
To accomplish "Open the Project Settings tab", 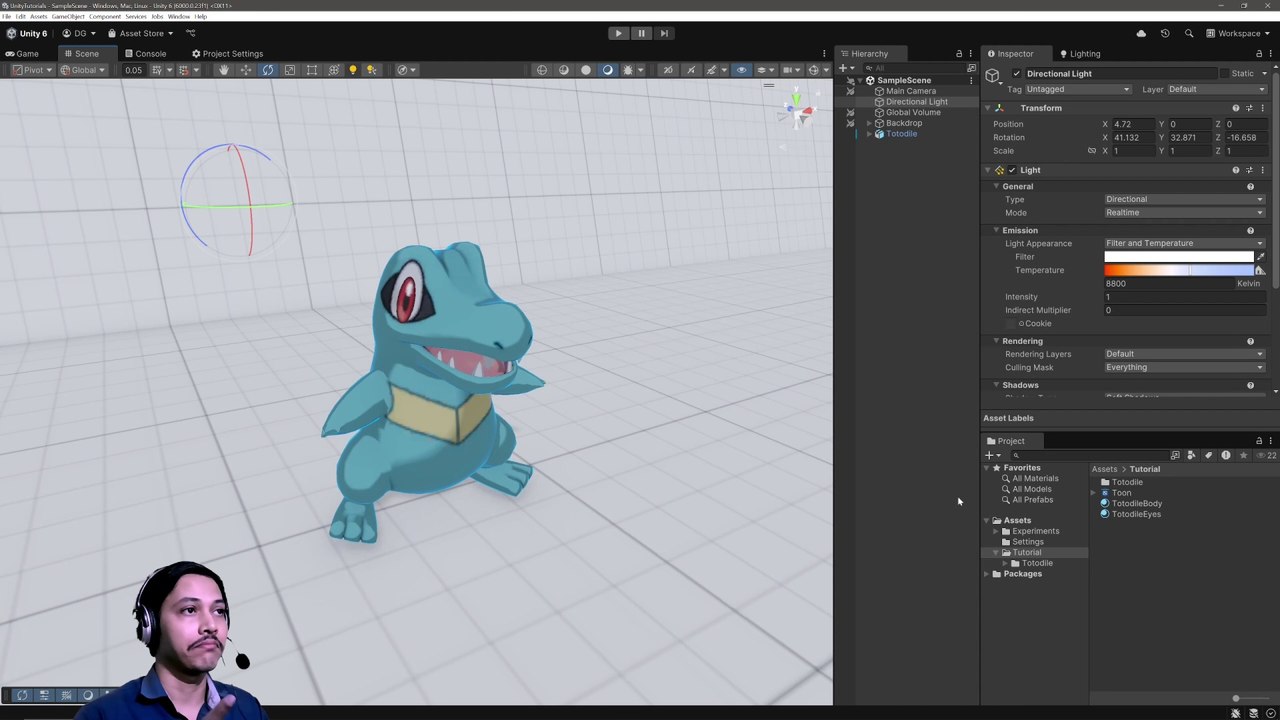I will (227, 54).
